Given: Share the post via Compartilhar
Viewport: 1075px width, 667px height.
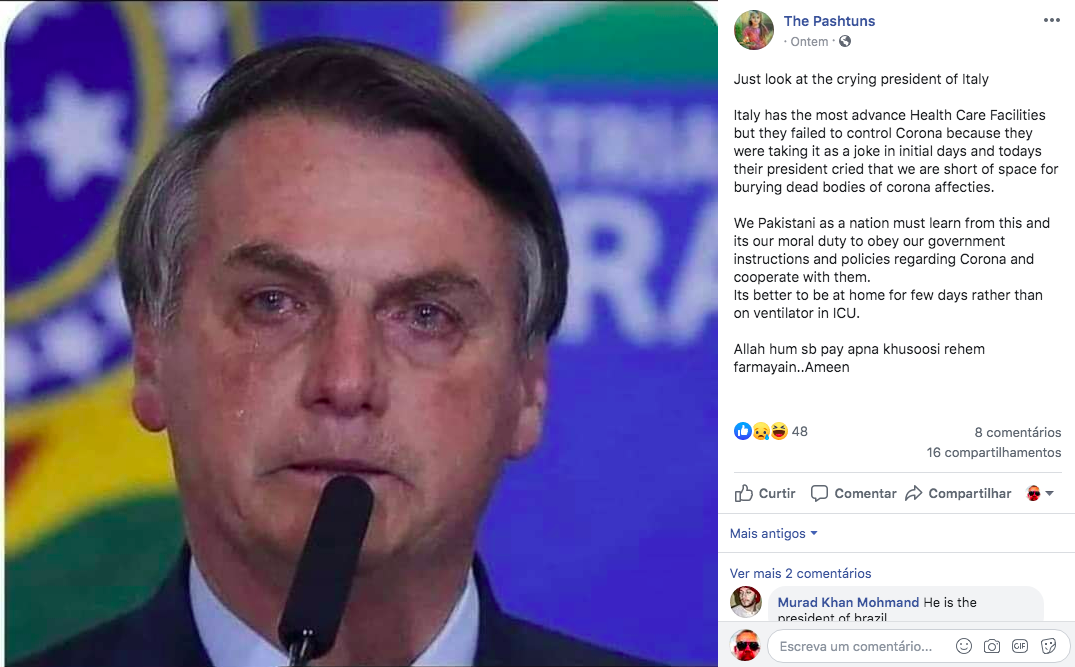Looking at the screenshot, I should [958, 493].
